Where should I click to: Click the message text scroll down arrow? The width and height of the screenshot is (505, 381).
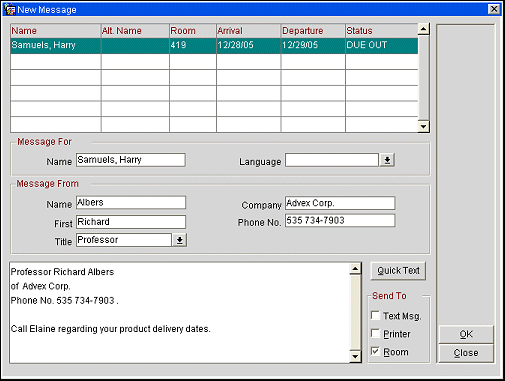[355, 357]
